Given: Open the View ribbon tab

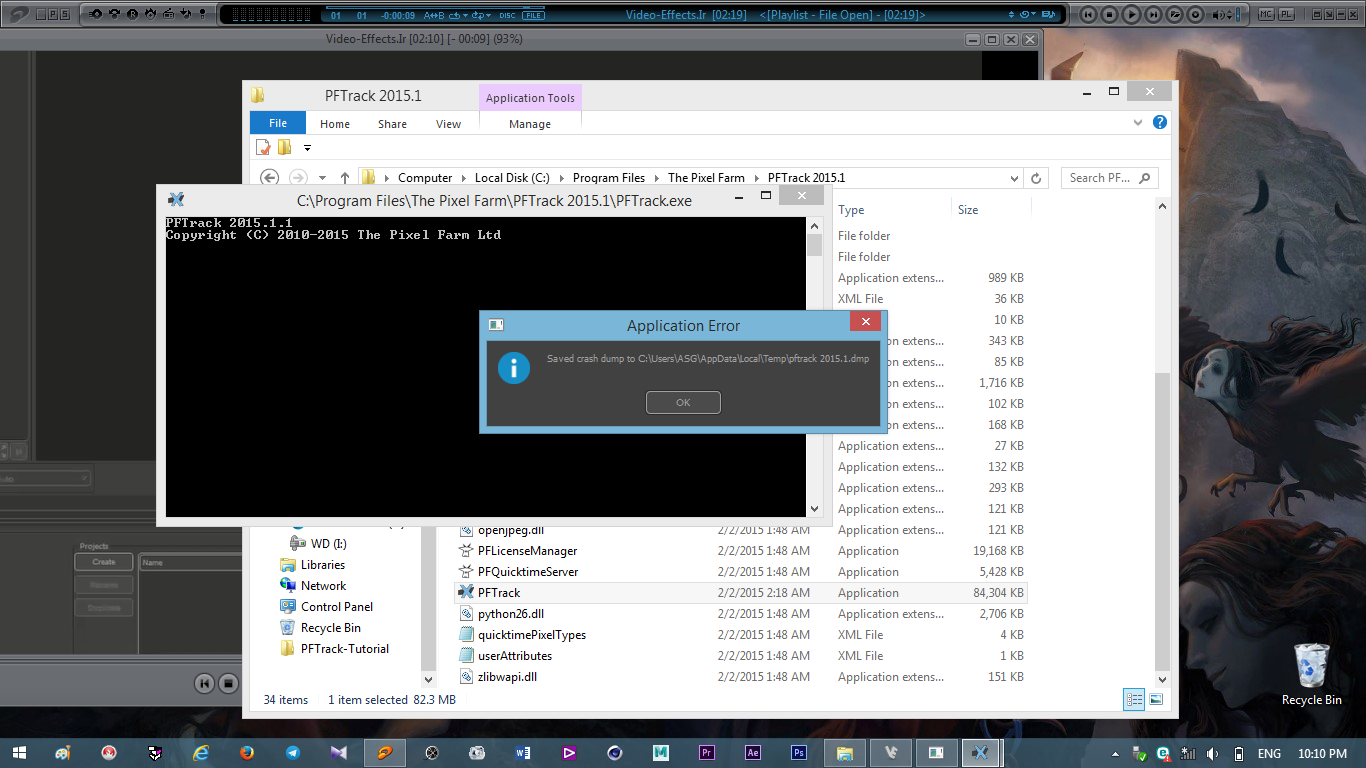Looking at the screenshot, I should coord(448,124).
